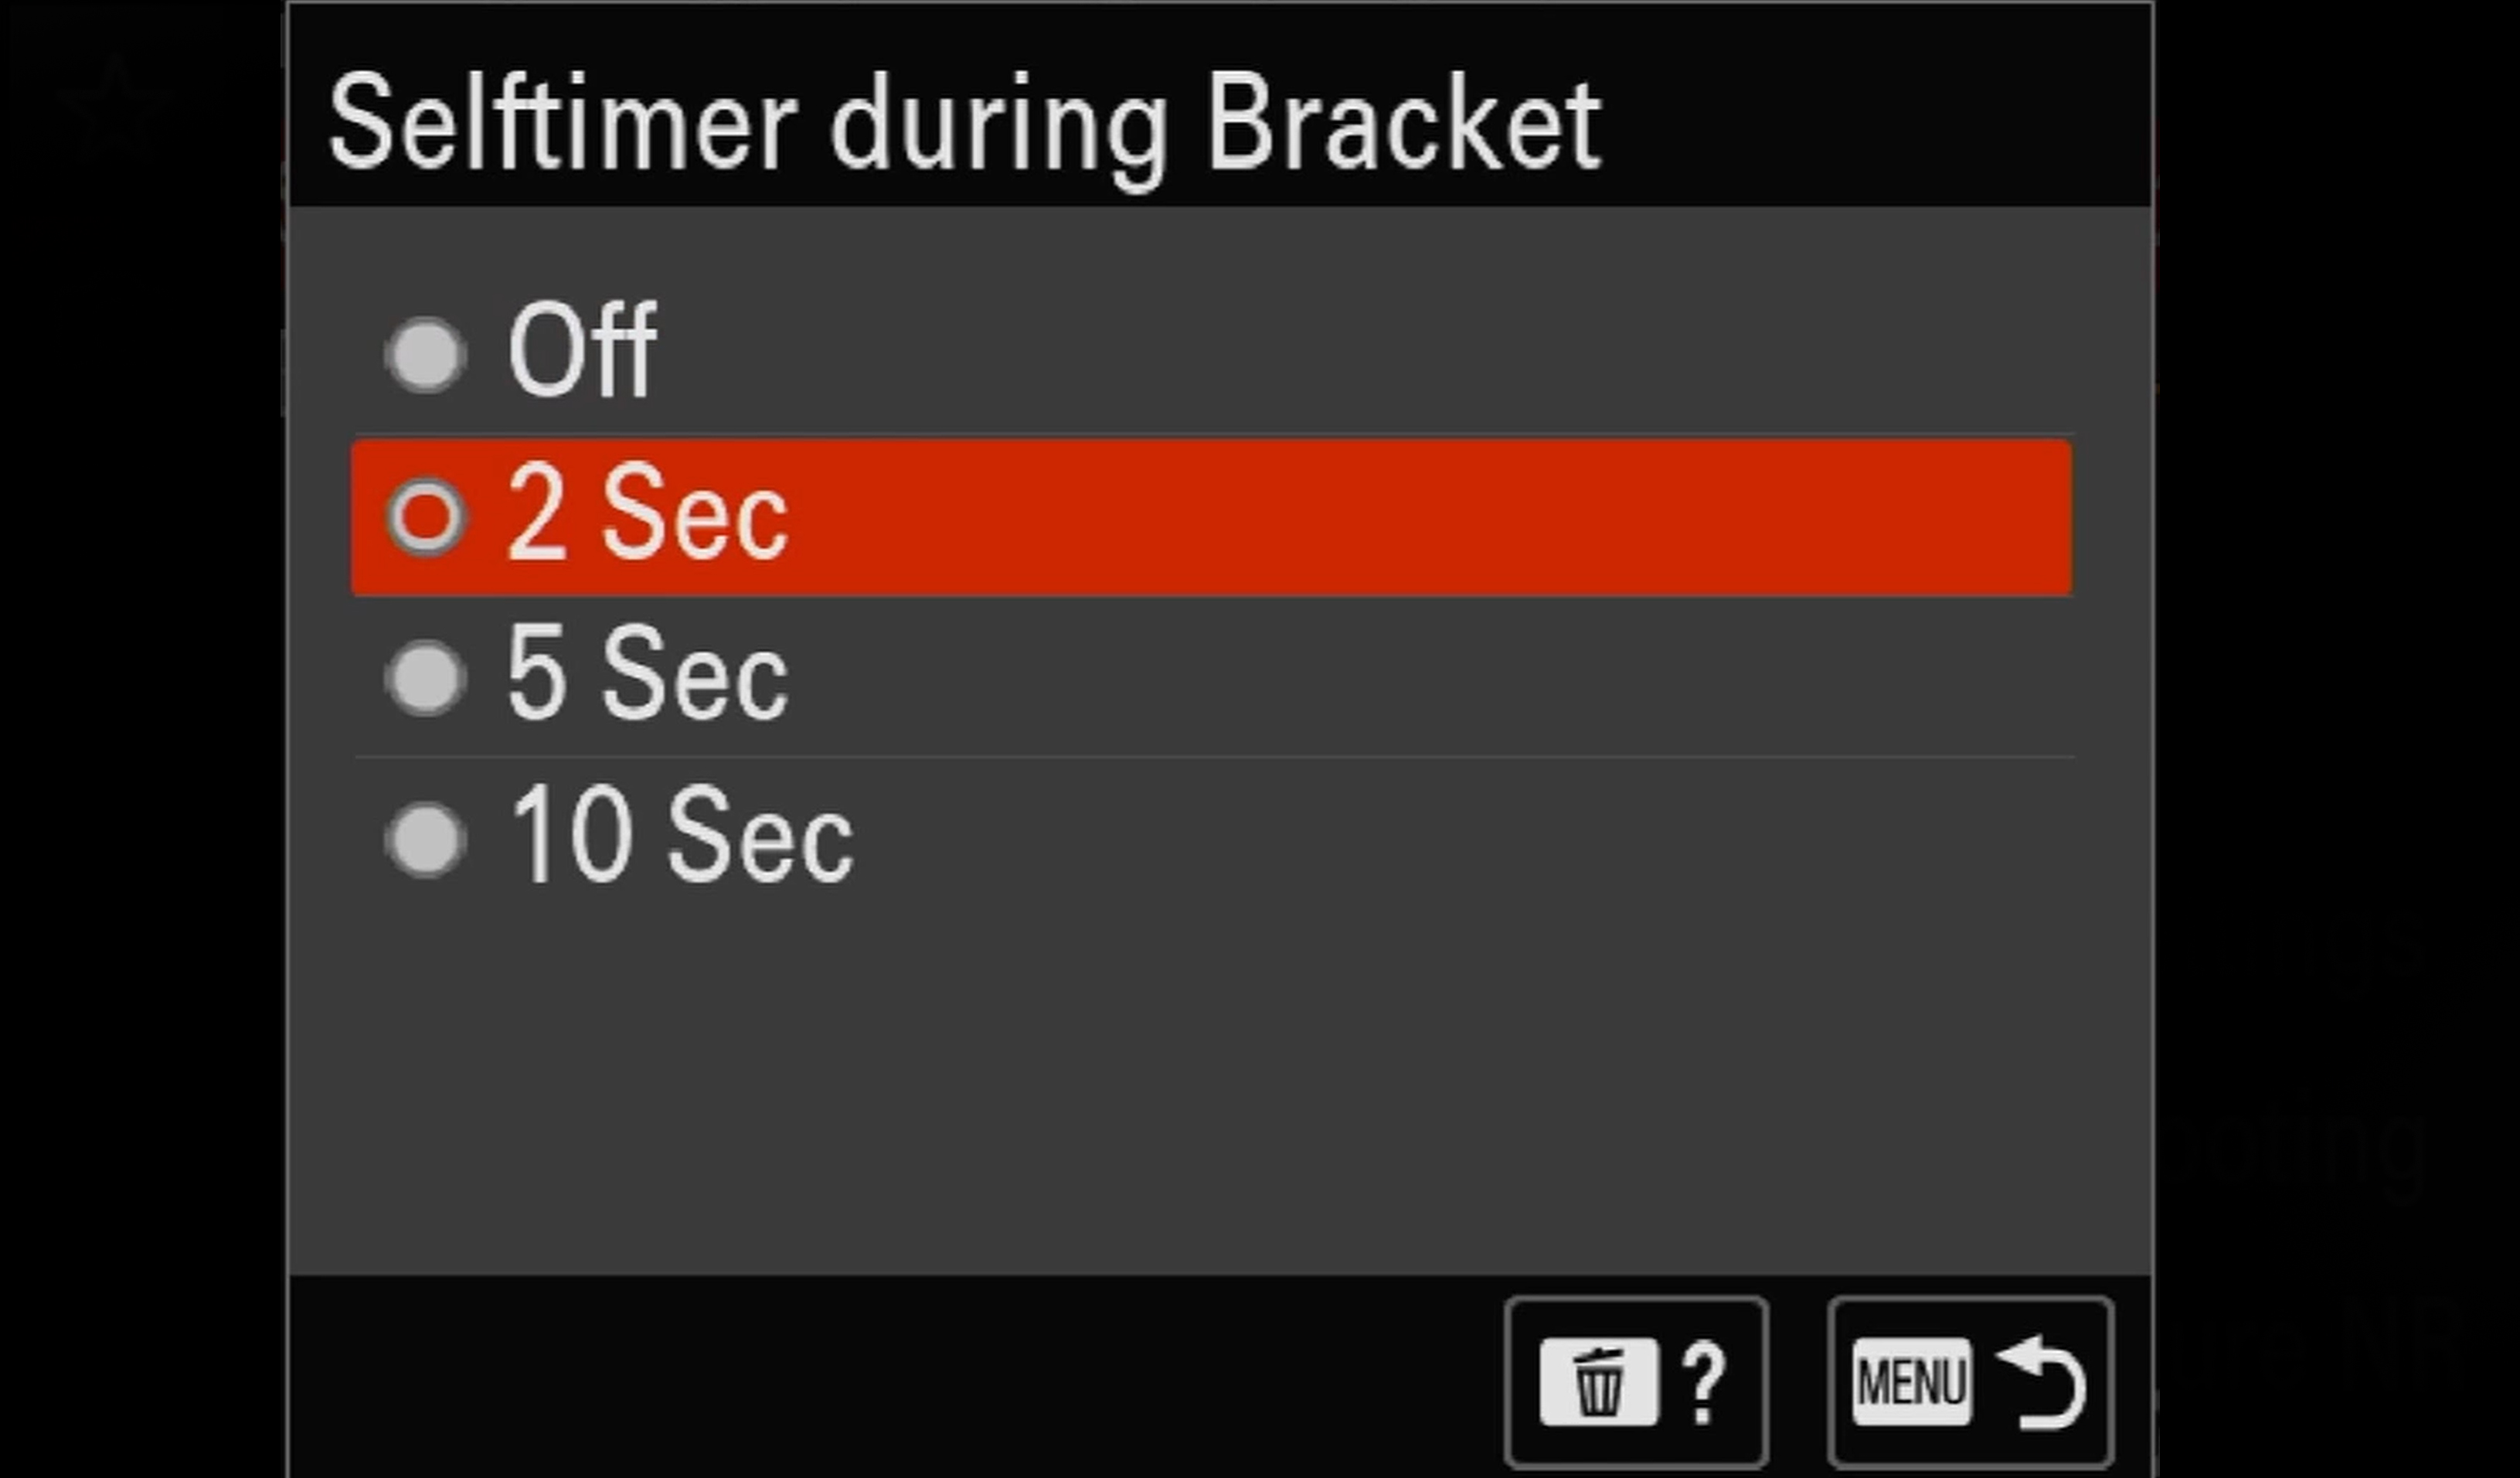Image resolution: width=2520 pixels, height=1478 pixels.
Task: Choose the Off text label
Action: [582, 350]
